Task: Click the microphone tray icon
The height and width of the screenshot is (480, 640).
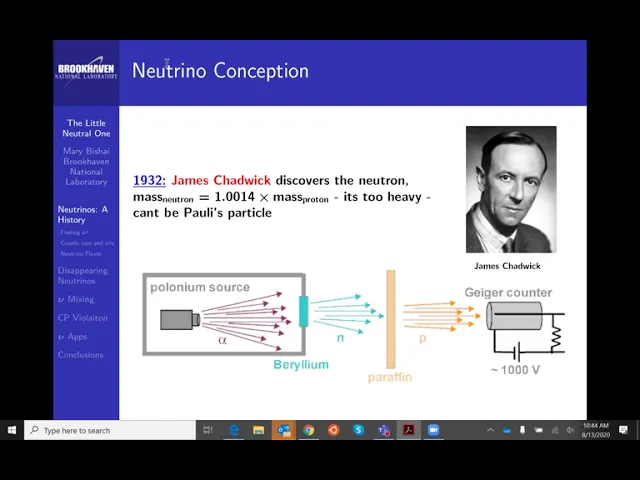Action: 522,430
